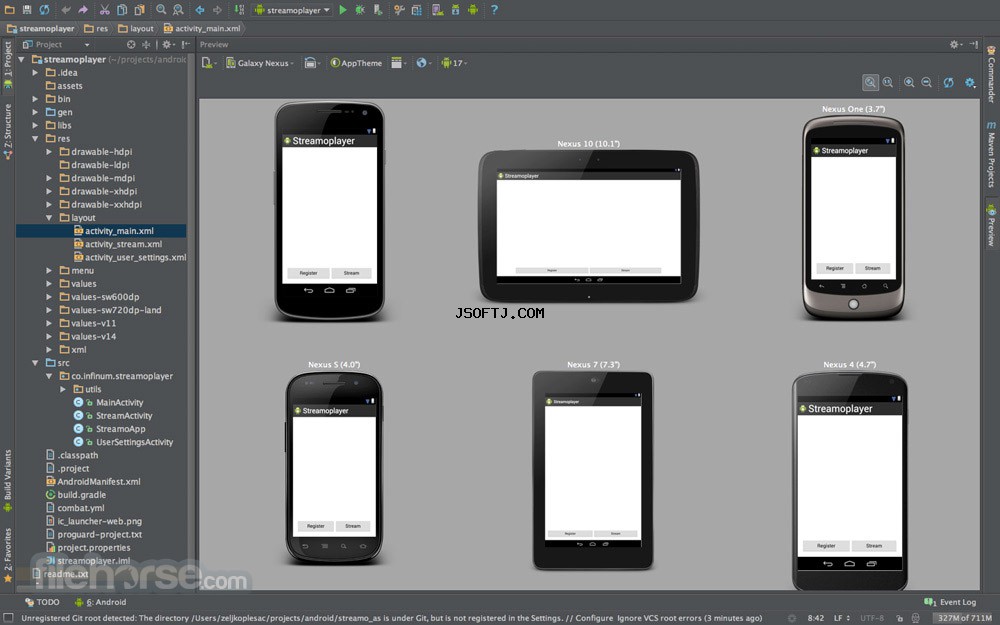Select the MainActivity class
Screen dimensions: 1000x625
(119, 402)
